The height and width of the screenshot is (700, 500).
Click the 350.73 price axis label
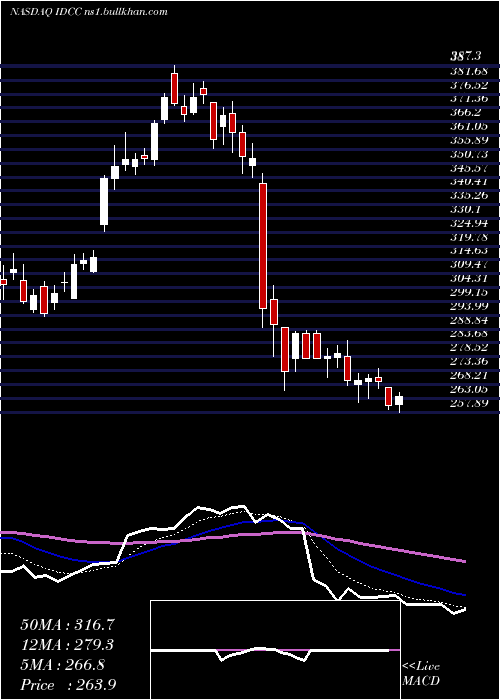470,154
